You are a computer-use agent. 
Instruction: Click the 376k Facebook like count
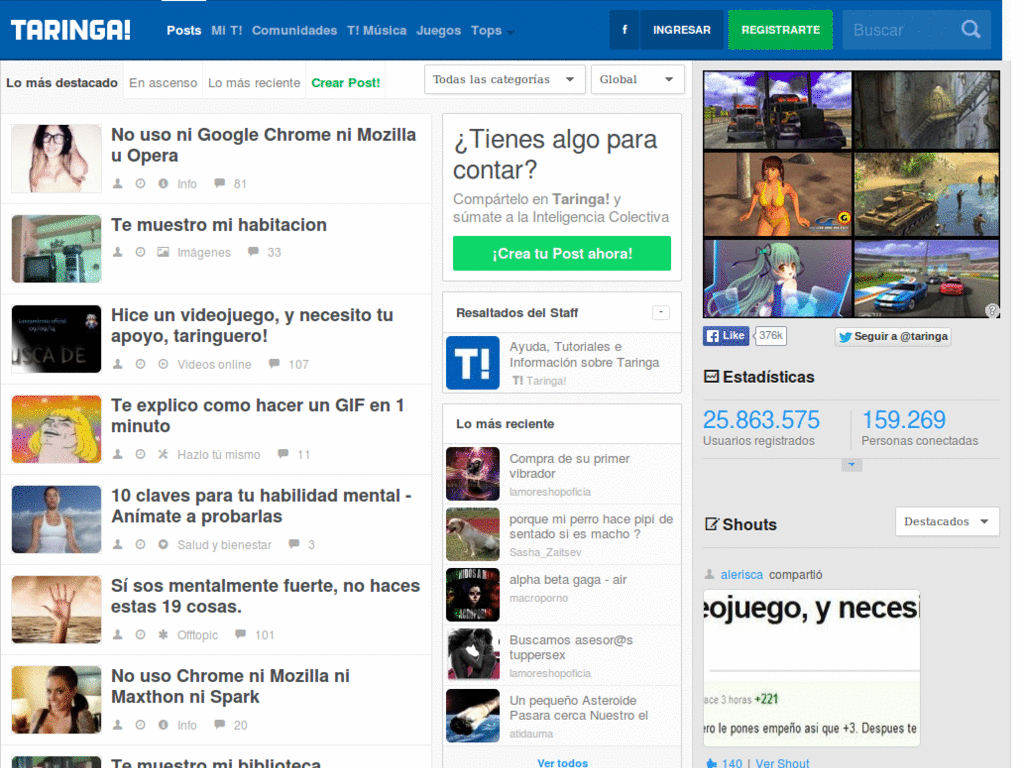click(770, 336)
